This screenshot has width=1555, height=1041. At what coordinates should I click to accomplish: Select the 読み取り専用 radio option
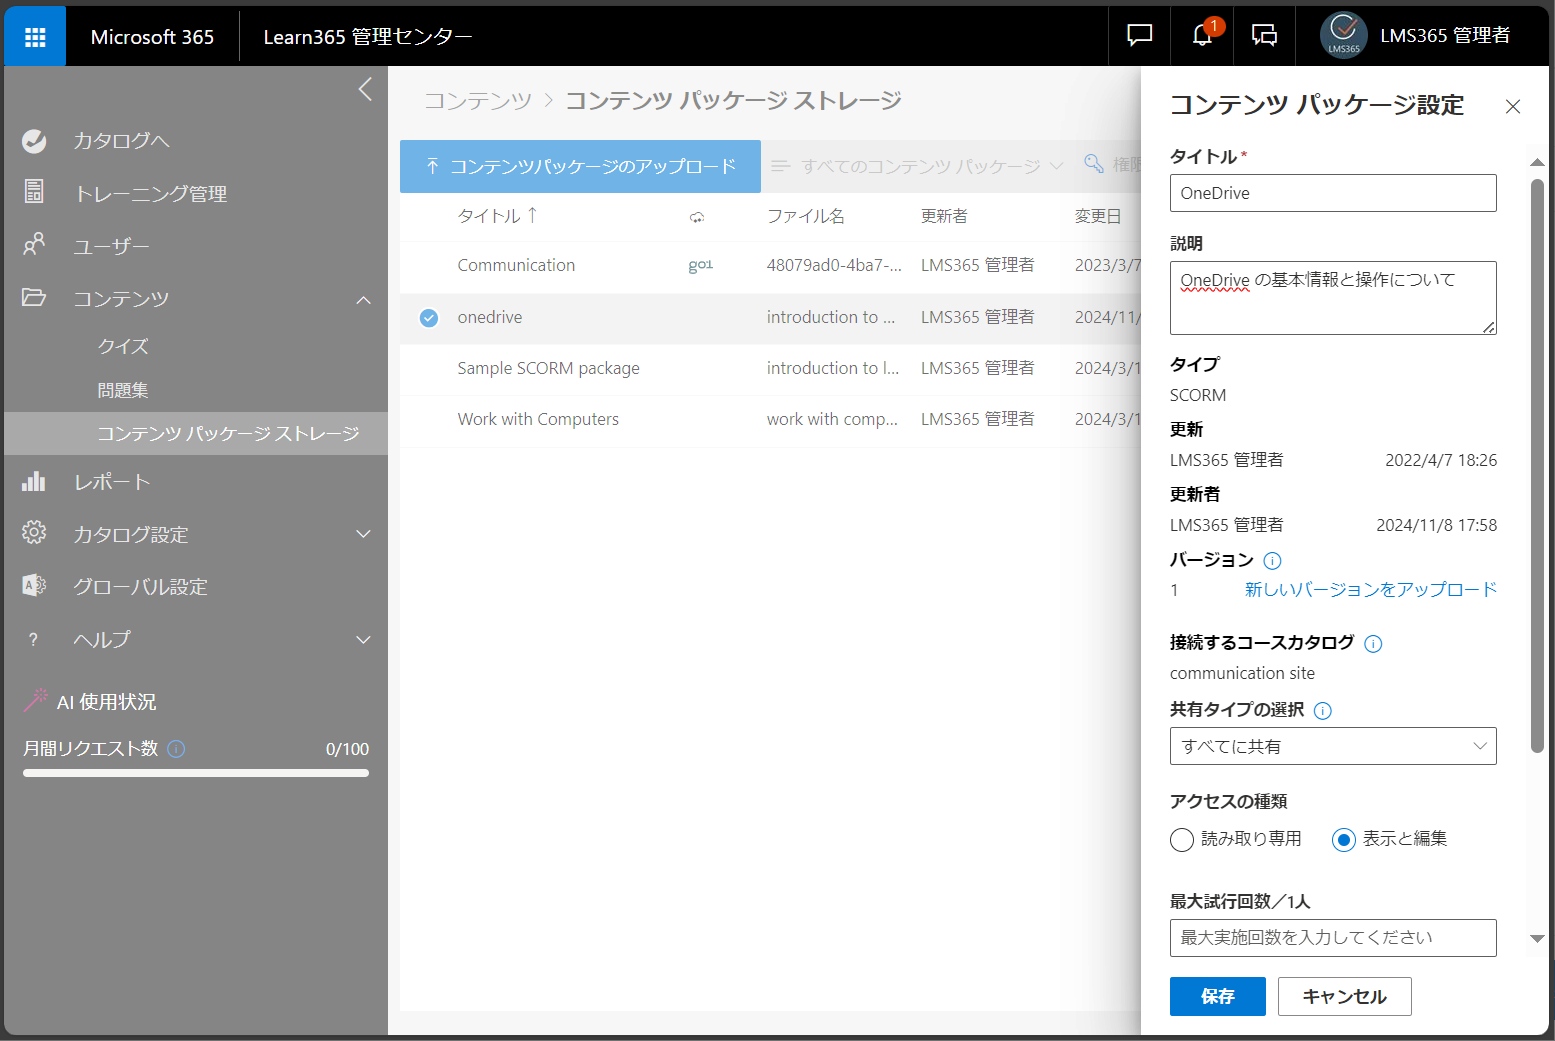click(x=1182, y=840)
